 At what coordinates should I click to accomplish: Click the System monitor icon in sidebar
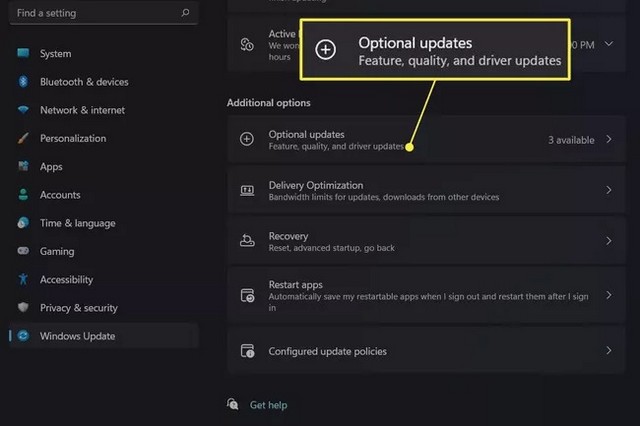pyautogui.click(x=23, y=53)
